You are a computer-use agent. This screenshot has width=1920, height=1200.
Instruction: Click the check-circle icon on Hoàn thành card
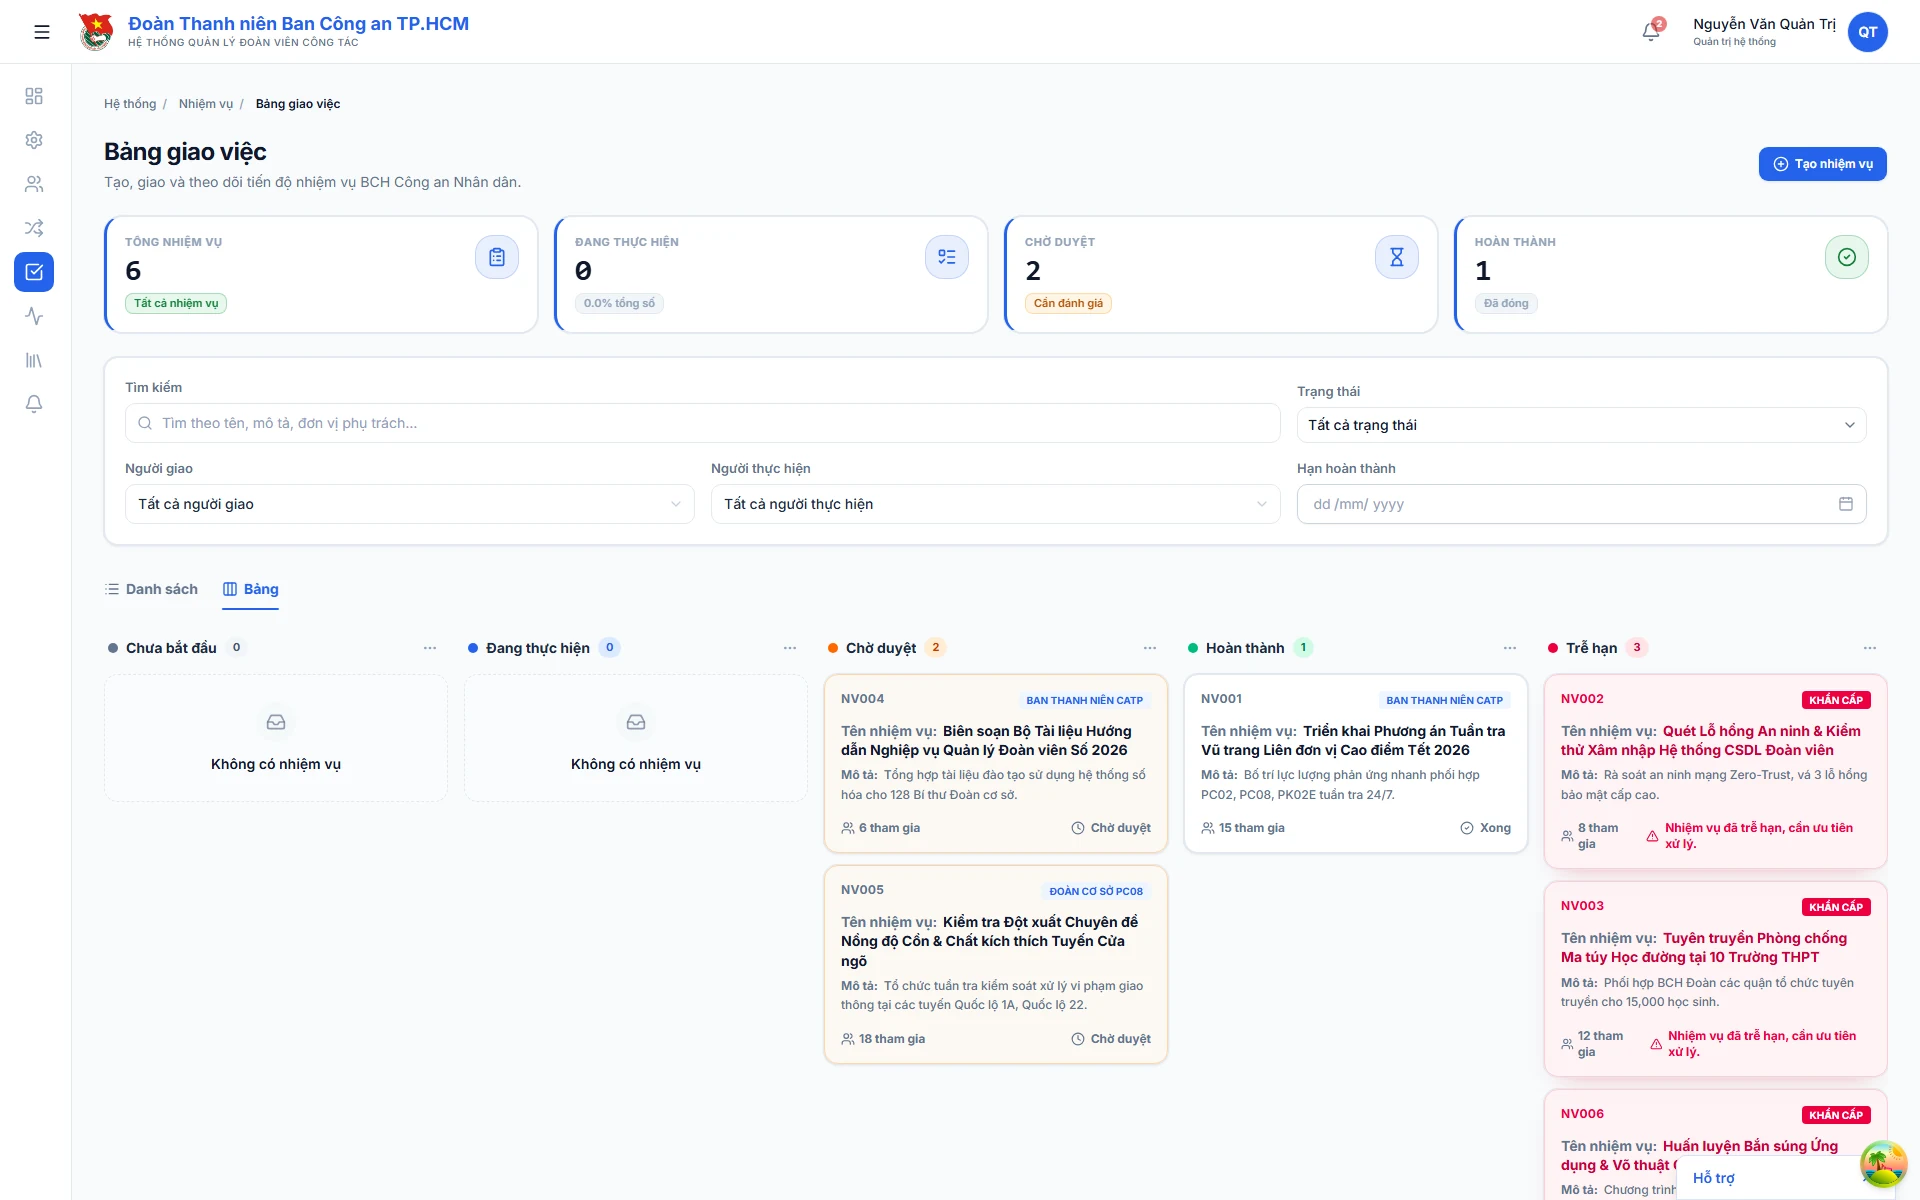[x=1847, y=257]
